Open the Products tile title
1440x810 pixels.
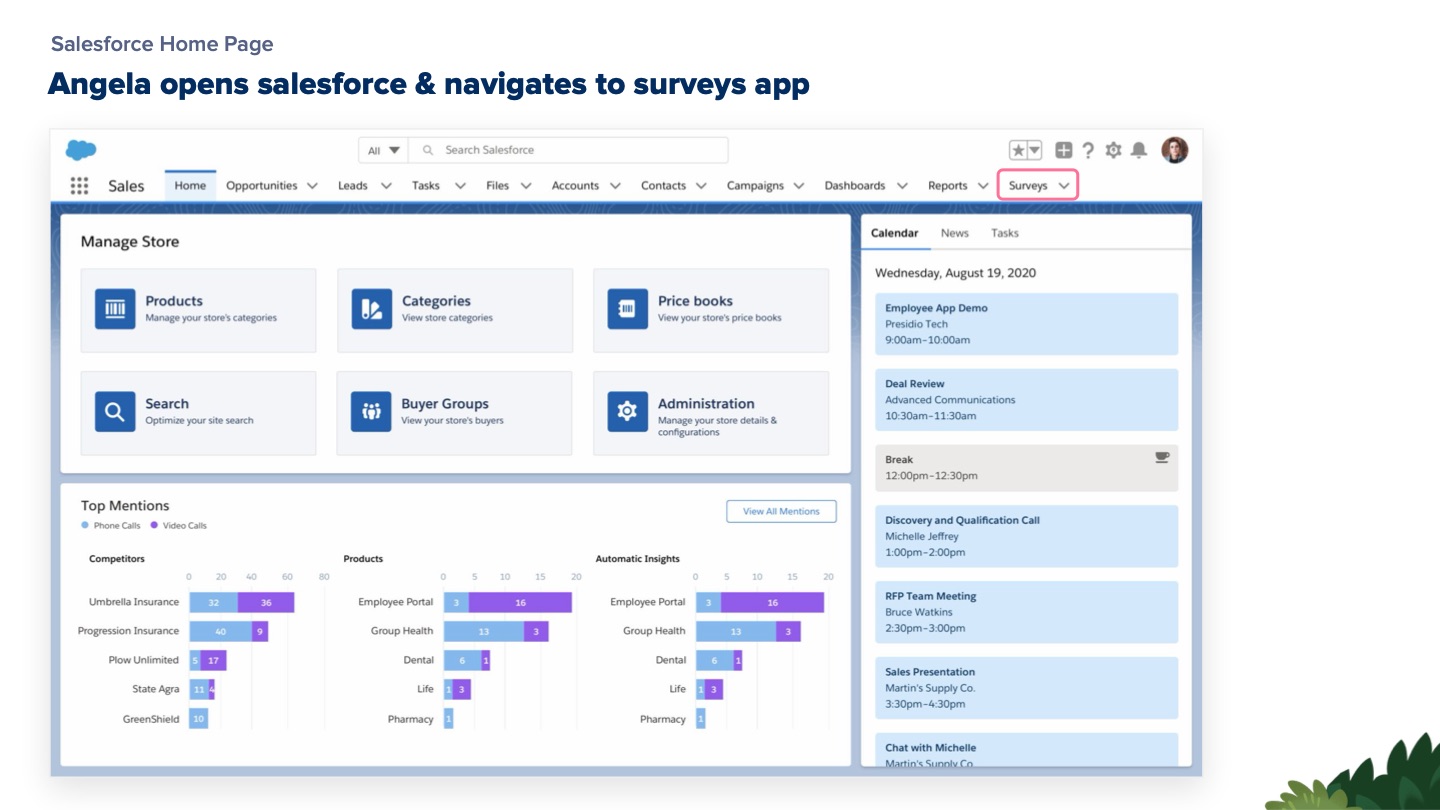[x=174, y=301]
